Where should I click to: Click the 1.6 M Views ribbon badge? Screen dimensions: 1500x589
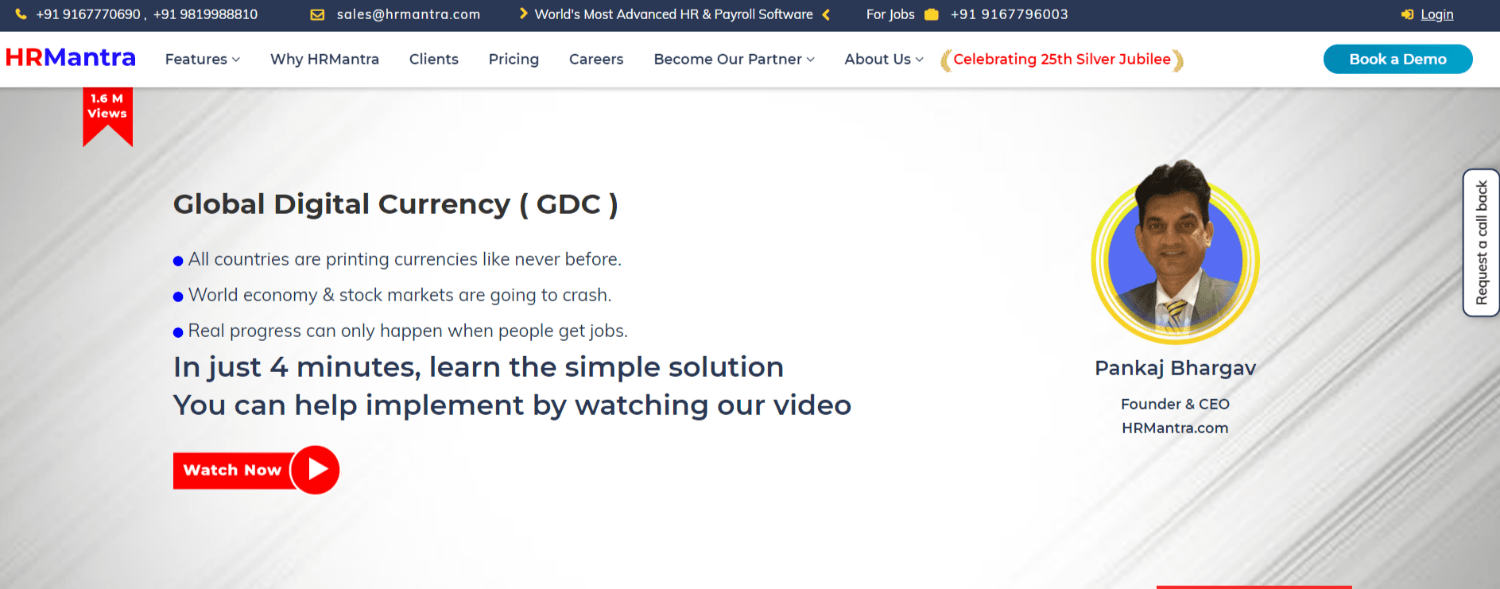point(107,113)
